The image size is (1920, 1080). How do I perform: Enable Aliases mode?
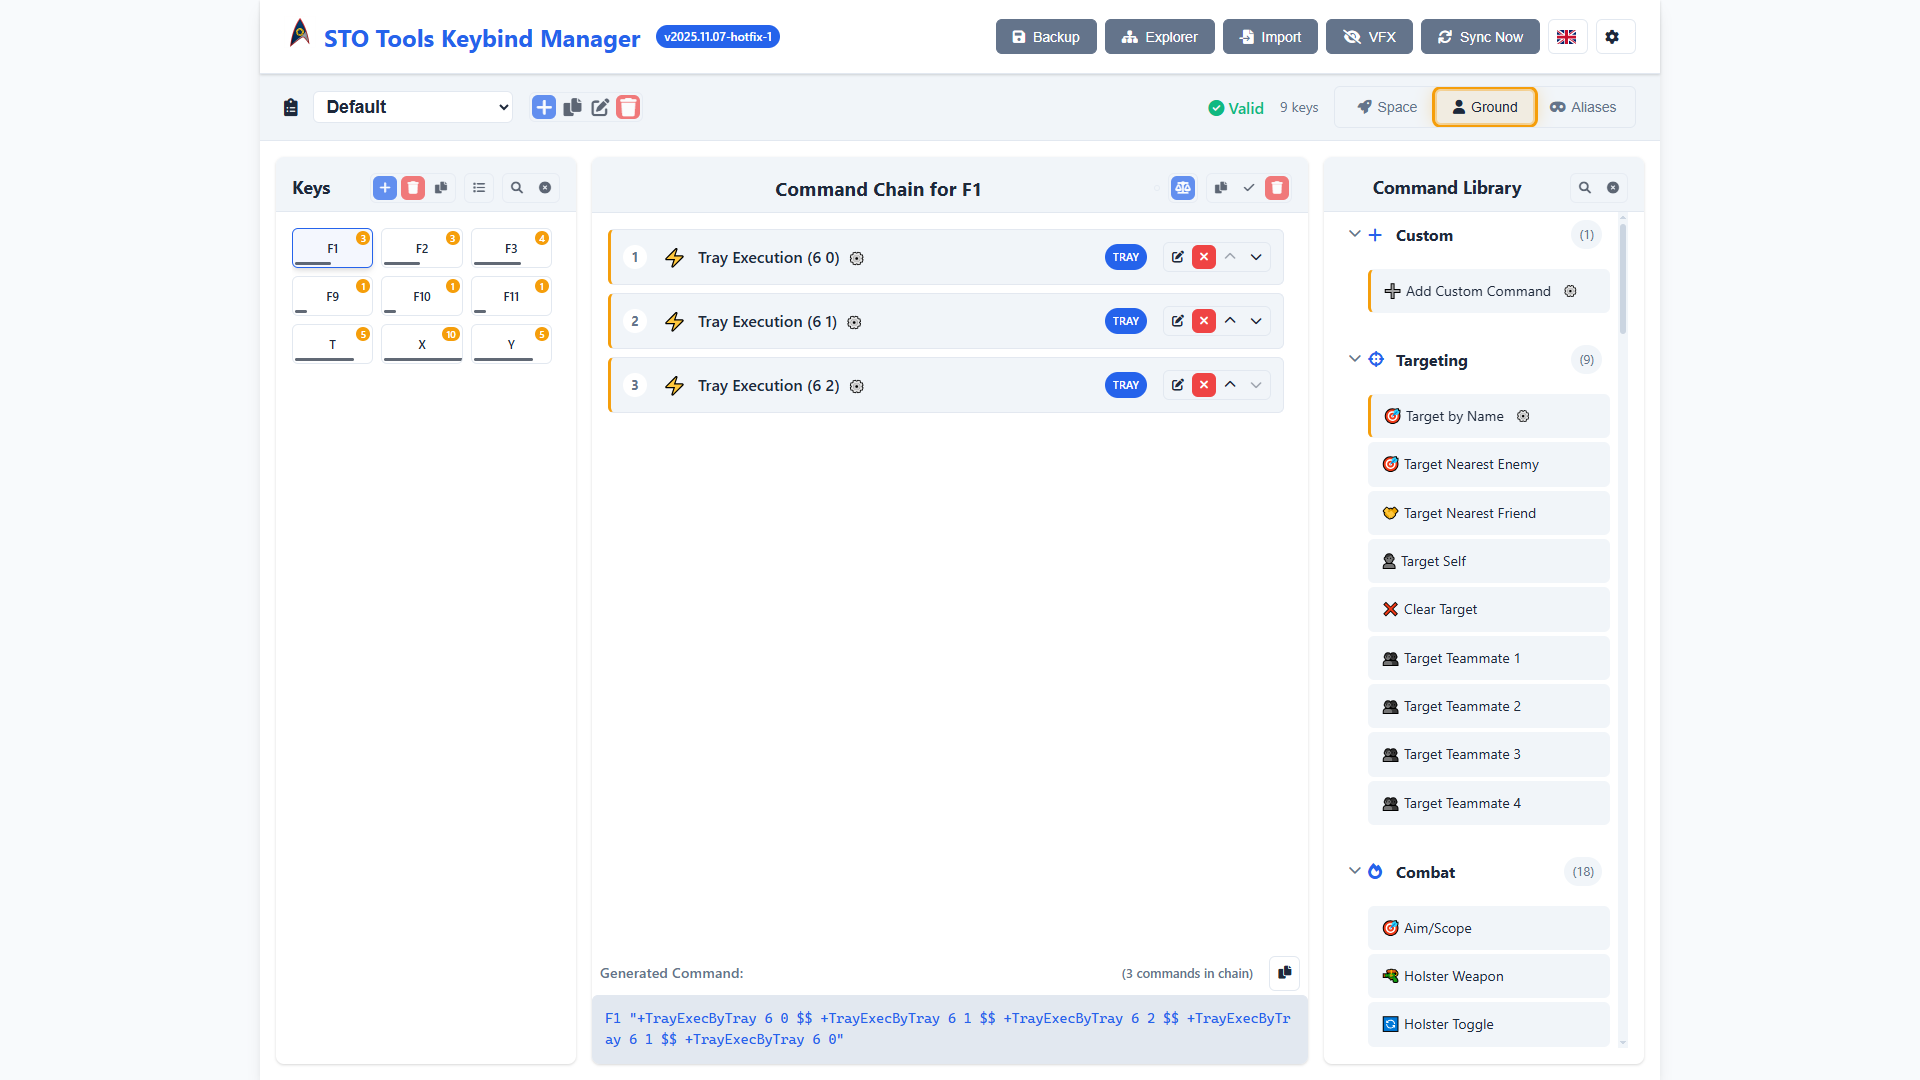click(x=1584, y=107)
